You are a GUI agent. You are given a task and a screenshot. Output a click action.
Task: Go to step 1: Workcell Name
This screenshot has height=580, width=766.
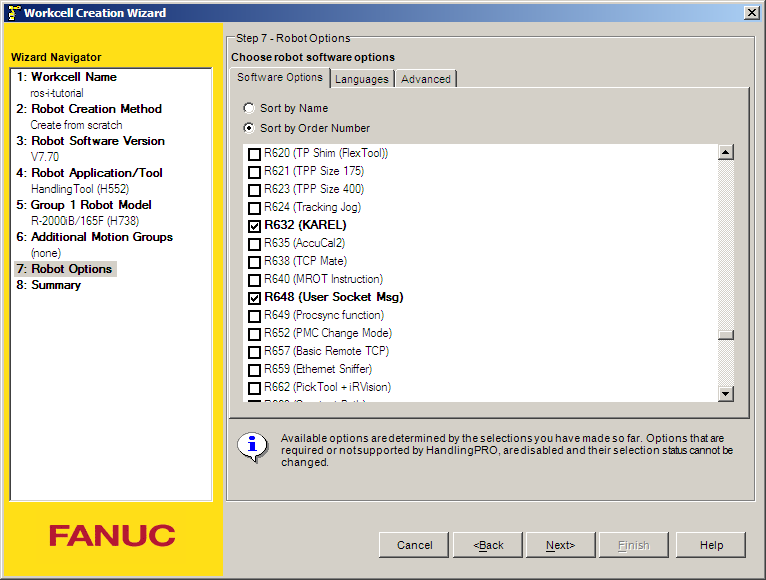pyautogui.click(x=66, y=77)
